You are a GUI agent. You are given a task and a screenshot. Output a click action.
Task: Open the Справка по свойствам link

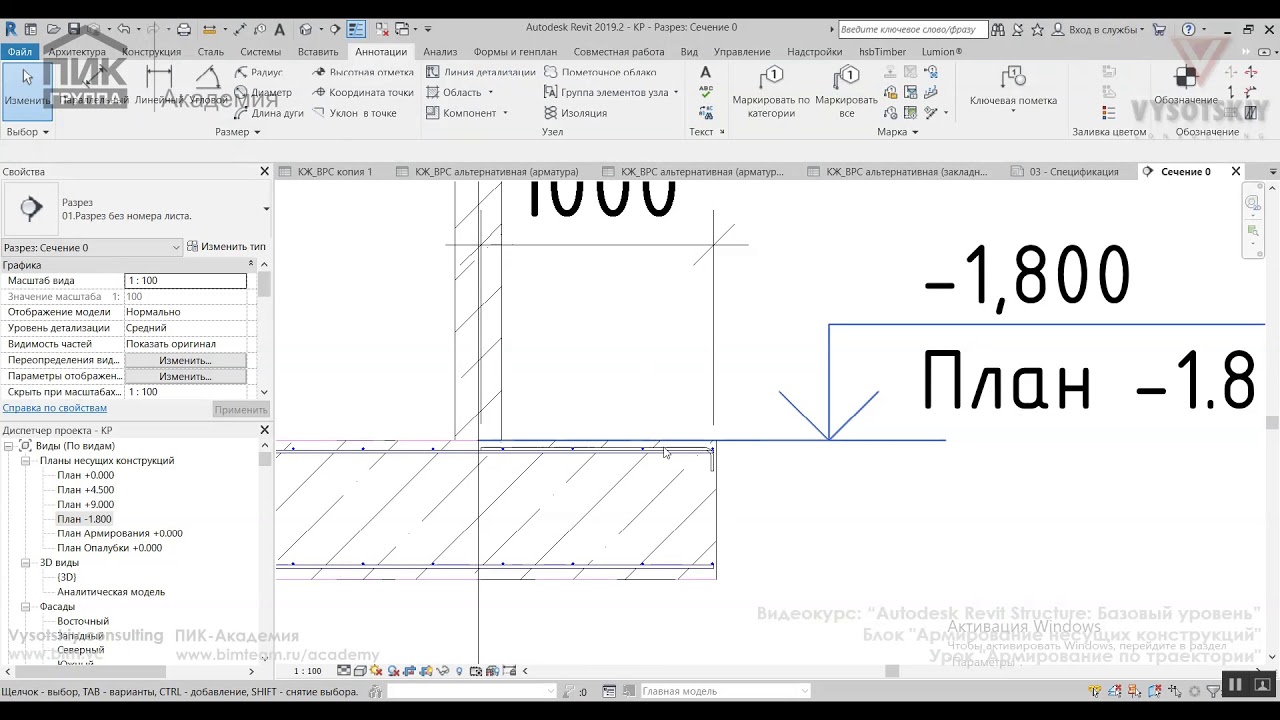(x=55, y=408)
